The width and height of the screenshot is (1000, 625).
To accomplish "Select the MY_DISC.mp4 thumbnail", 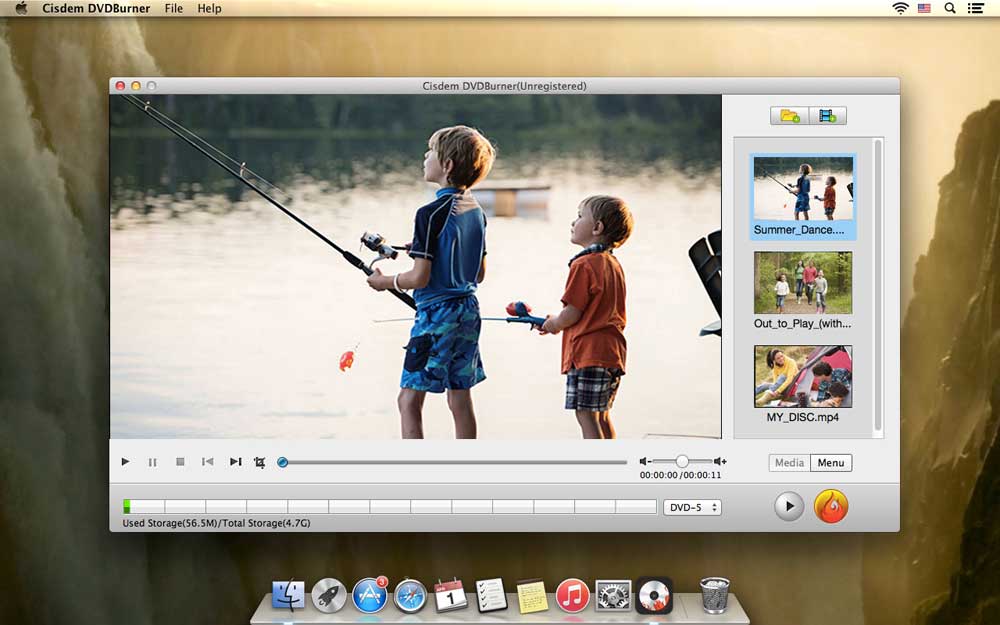I will click(803, 377).
